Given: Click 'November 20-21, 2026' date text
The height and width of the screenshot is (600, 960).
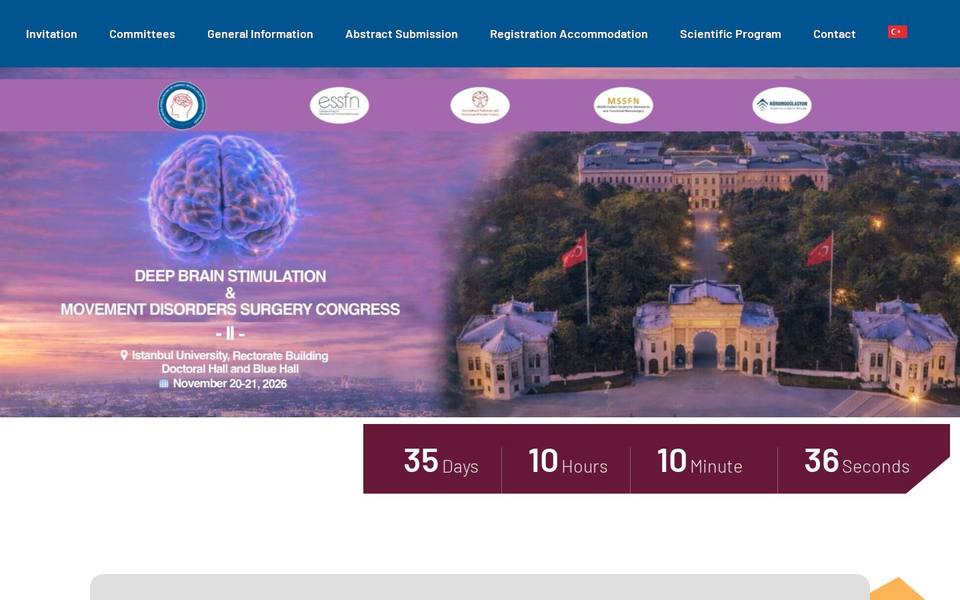Looking at the screenshot, I should [230, 384].
